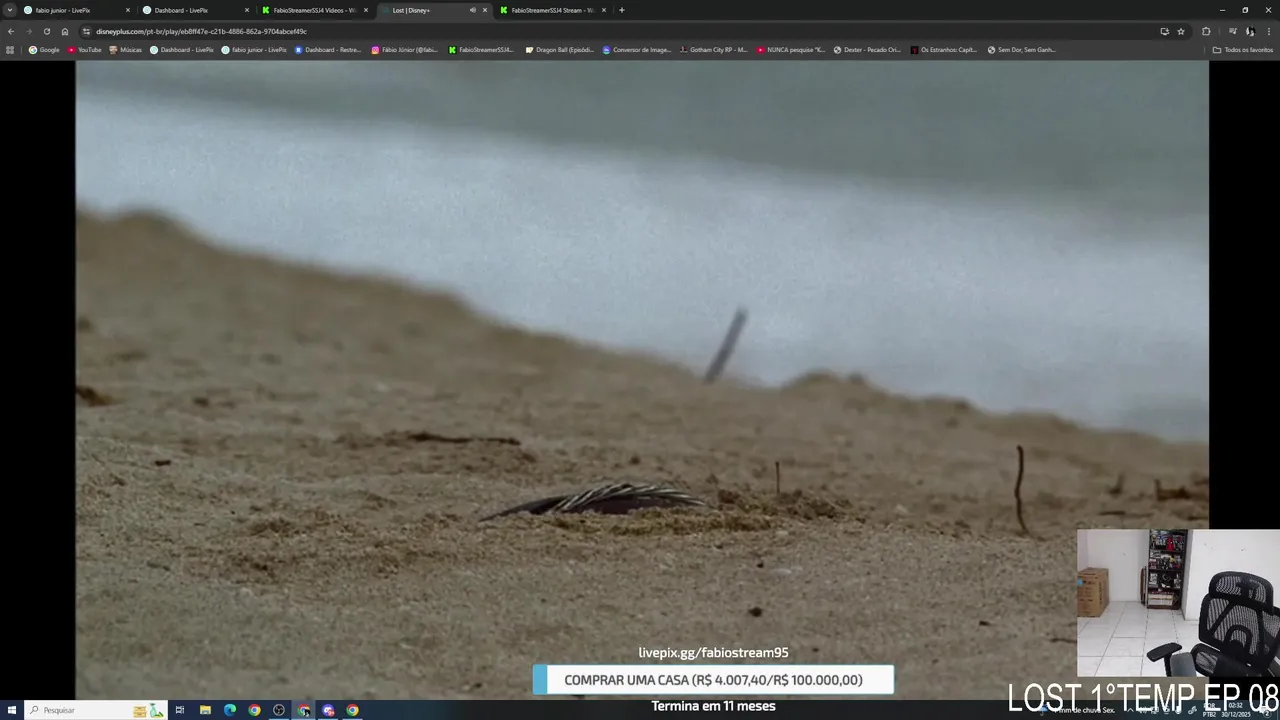1280x720 pixels.
Task: Open the NUNCA pesquise bookmark
Action: coord(791,50)
